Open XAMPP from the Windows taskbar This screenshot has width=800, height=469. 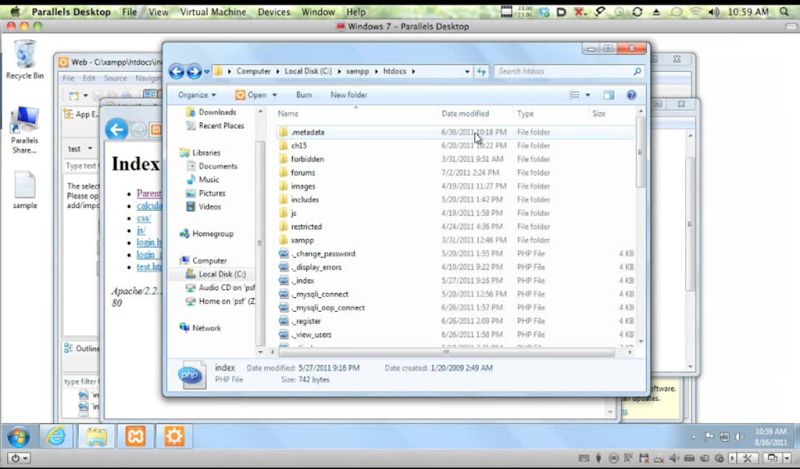click(134, 436)
